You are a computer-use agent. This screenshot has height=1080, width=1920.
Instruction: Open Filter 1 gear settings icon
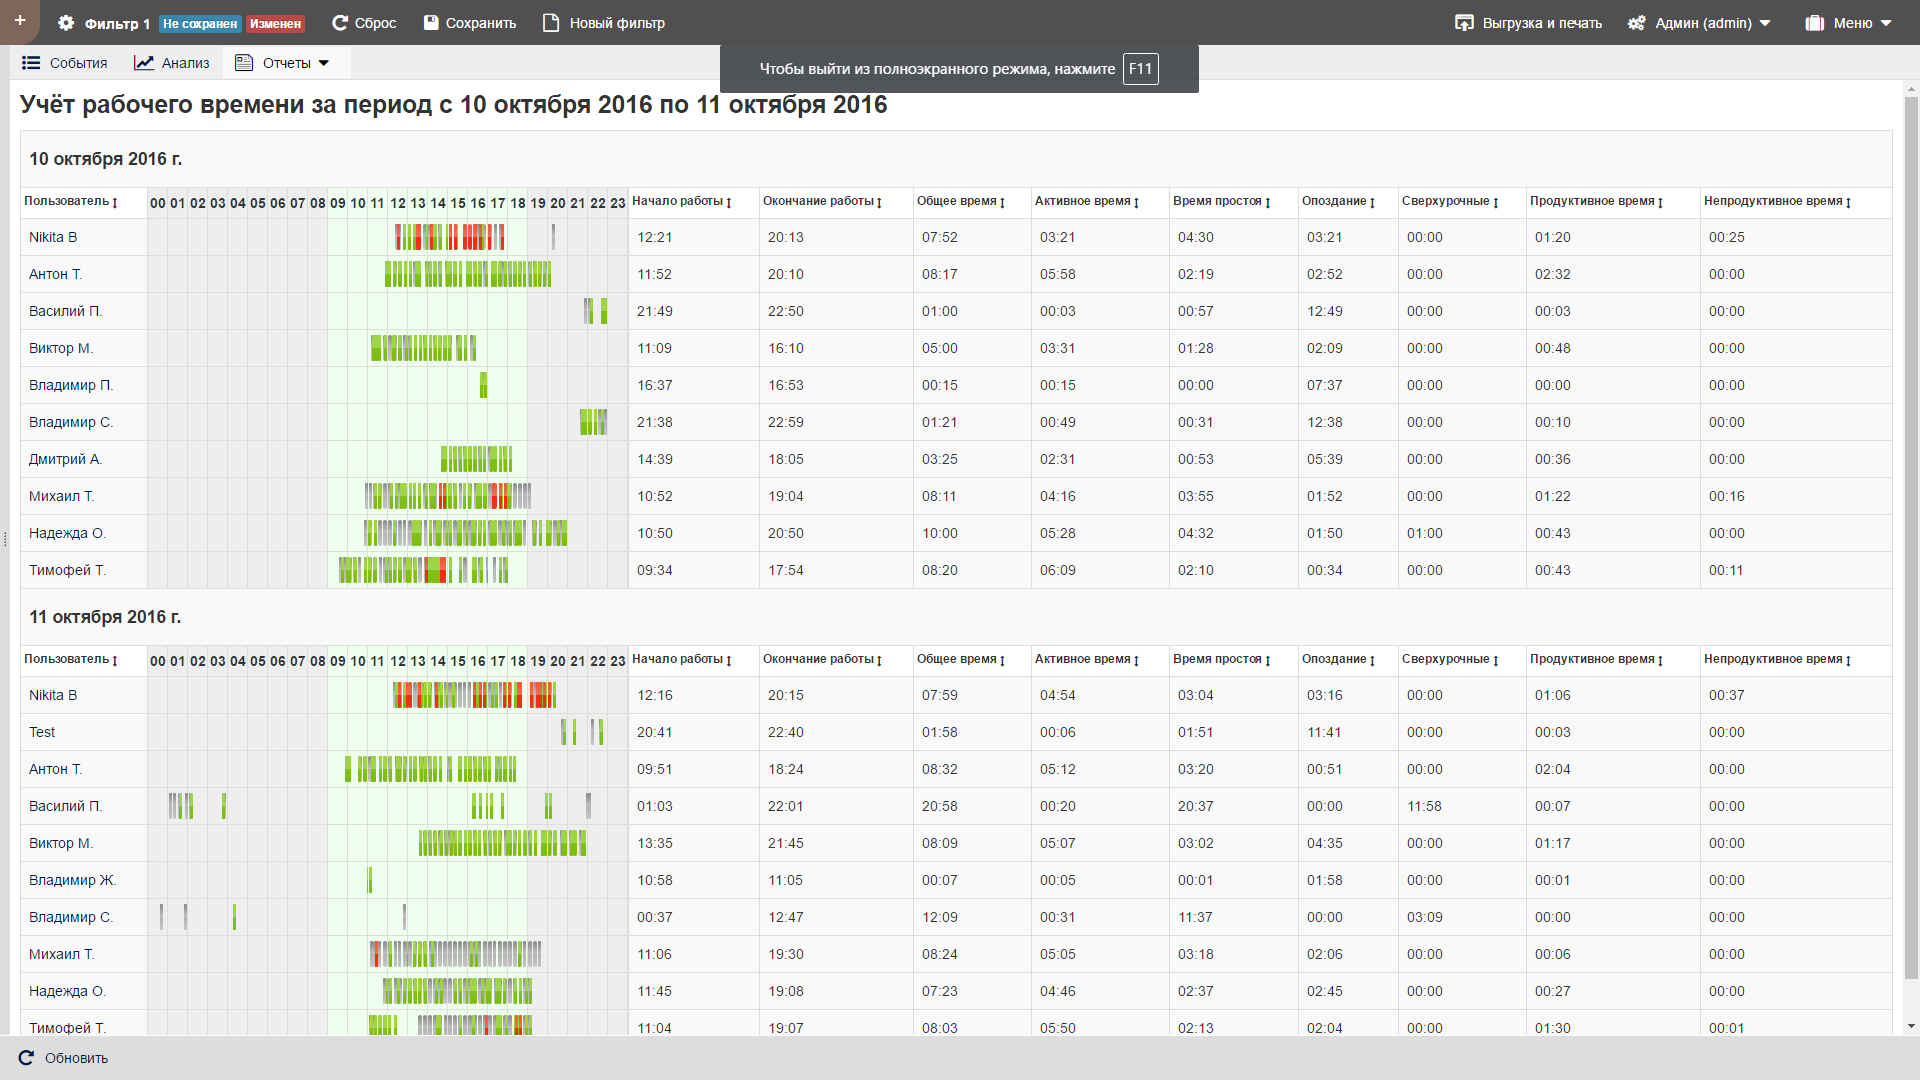pyautogui.click(x=66, y=23)
